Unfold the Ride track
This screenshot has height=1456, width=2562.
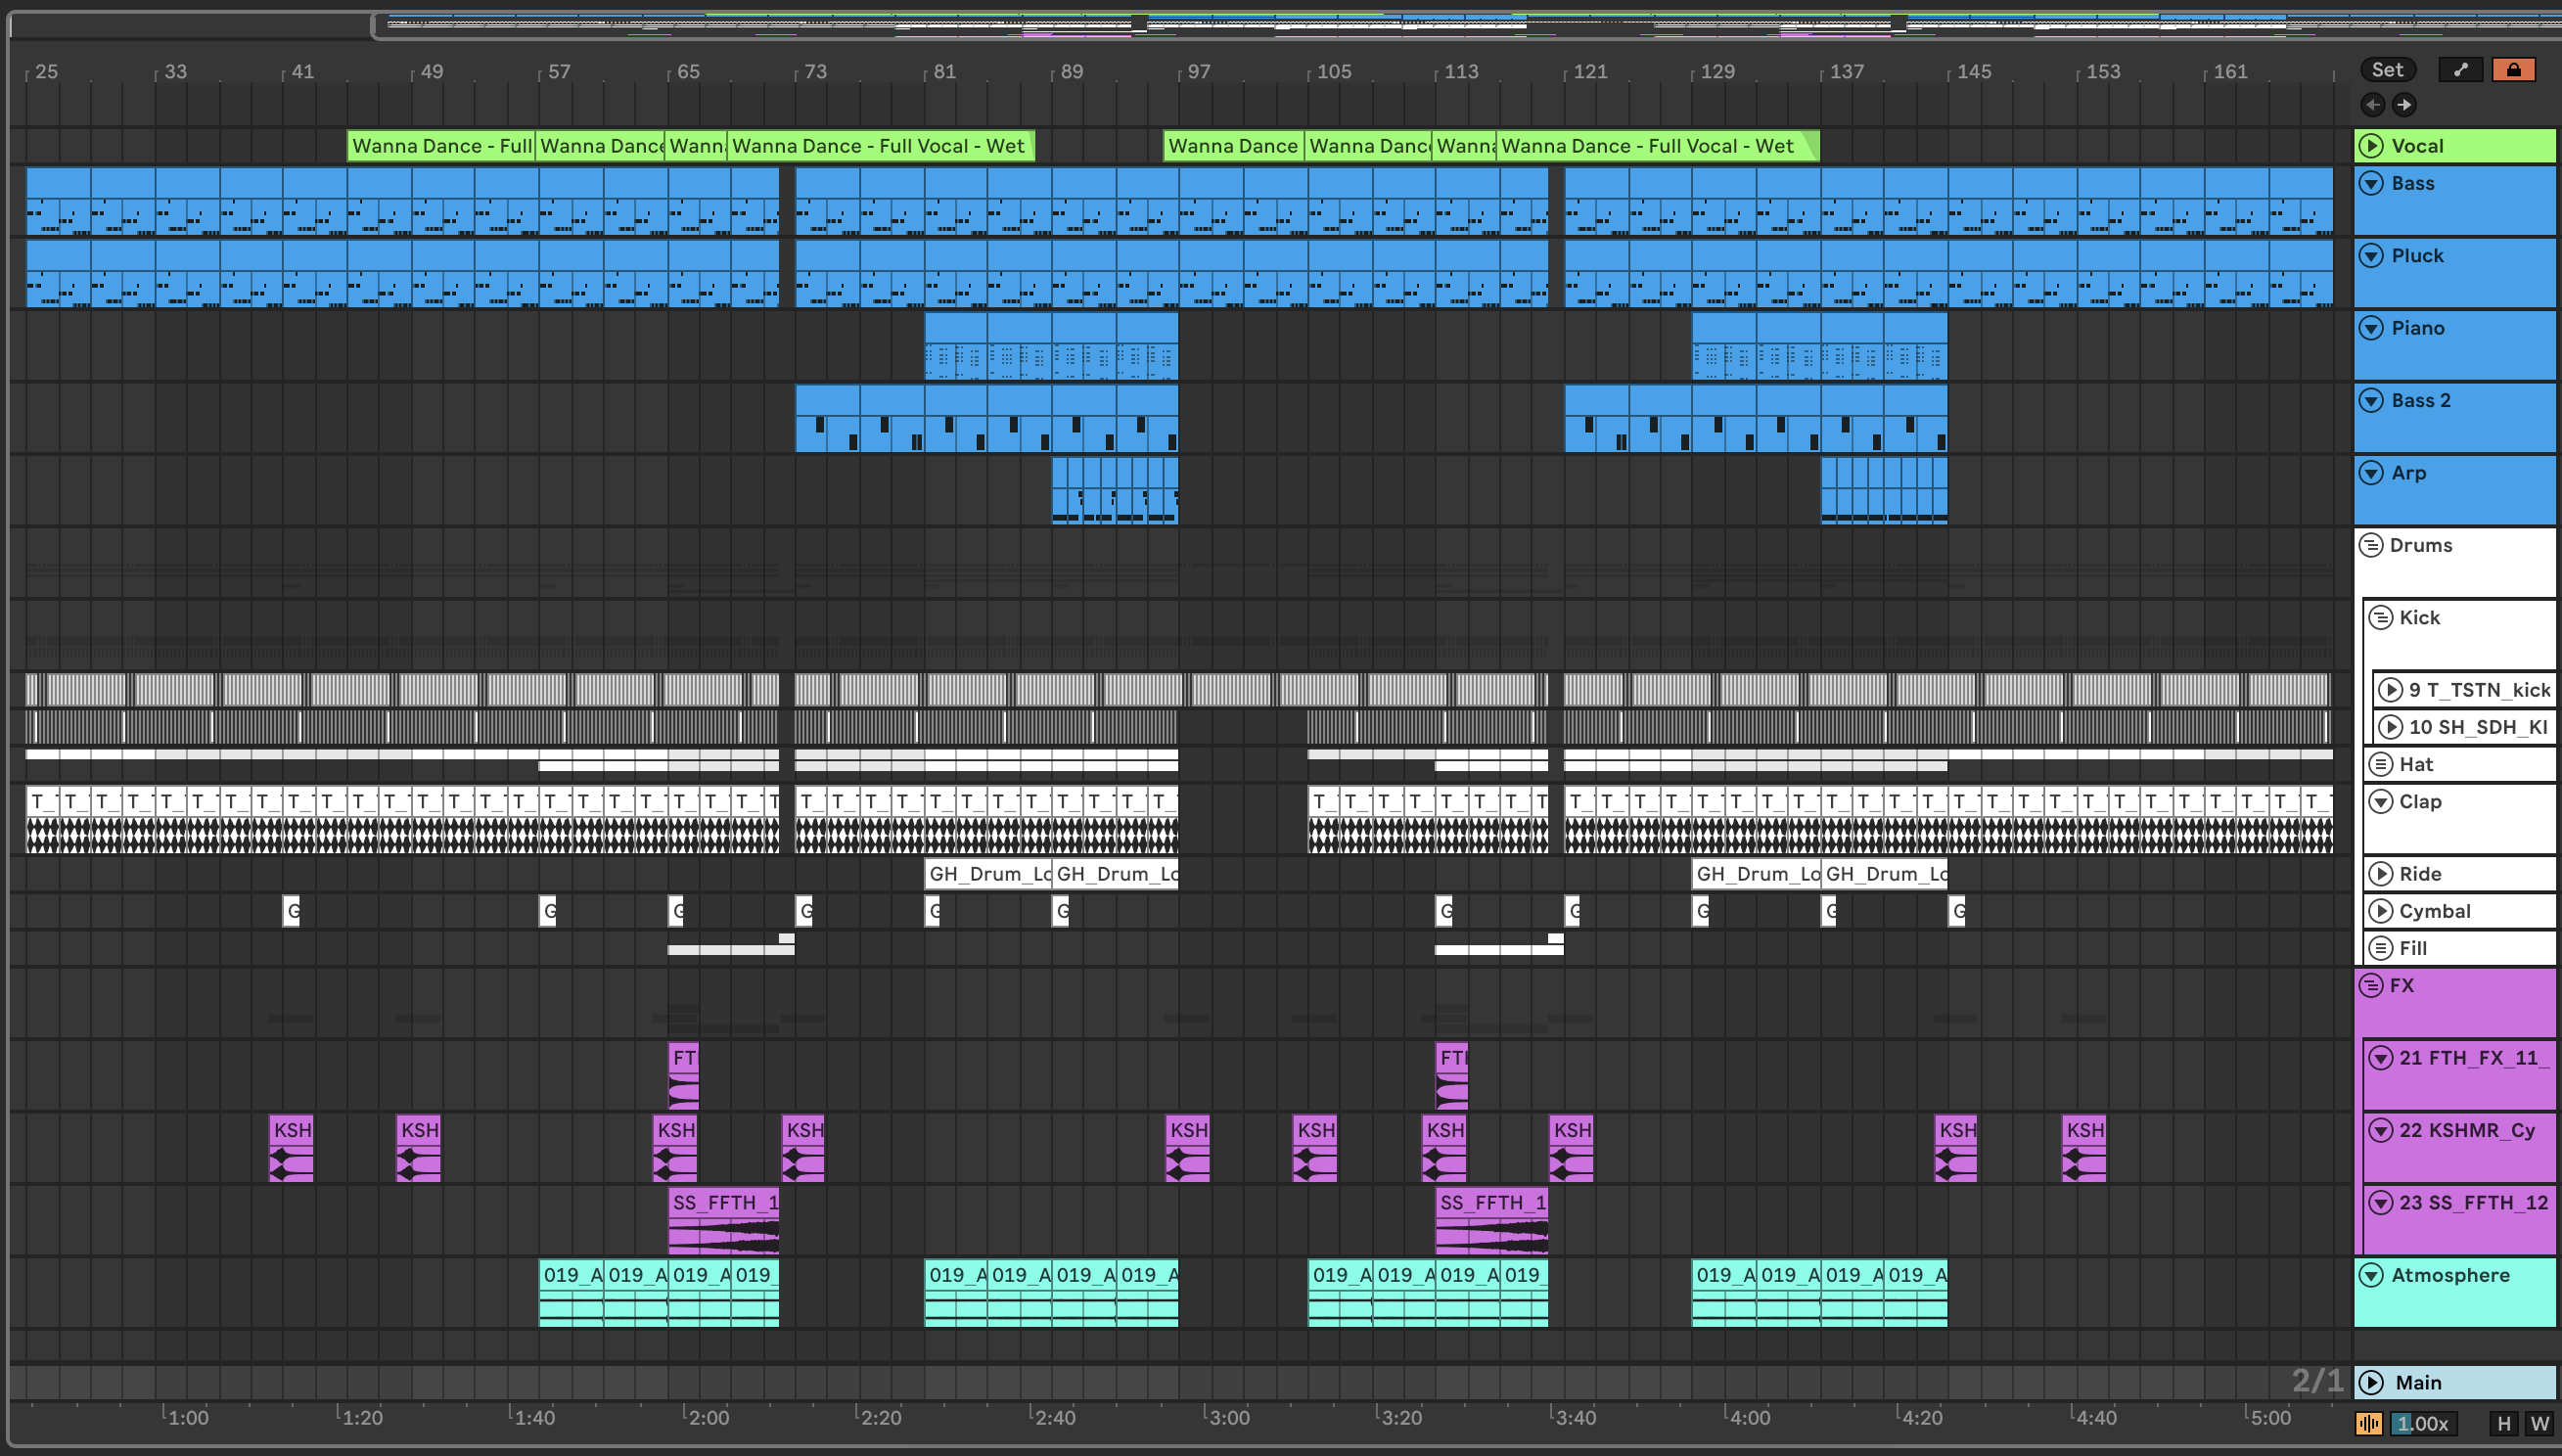point(2381,874)
